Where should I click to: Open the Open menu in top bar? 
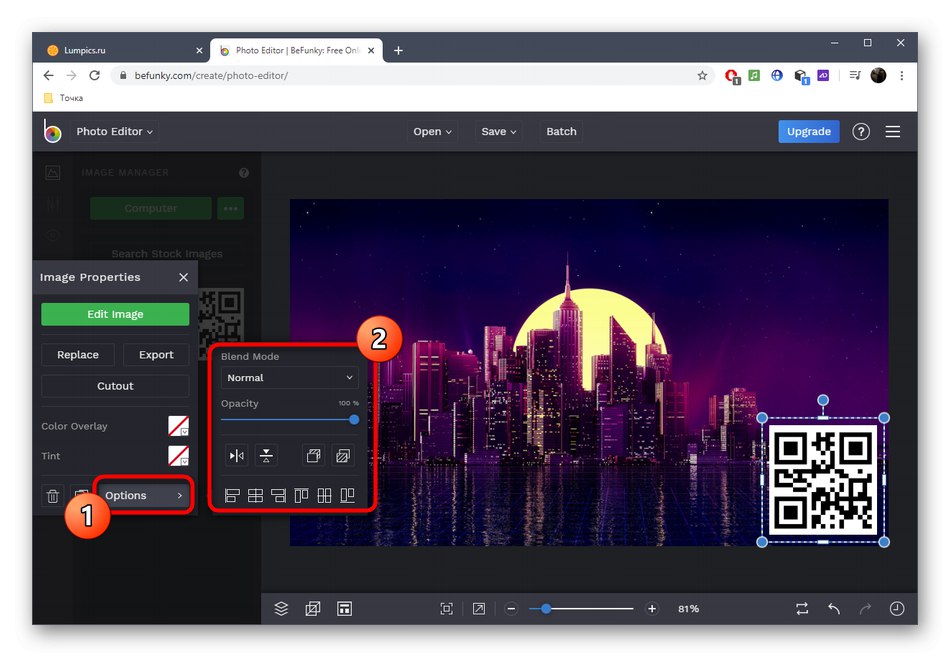pyautogui.click(x=433, y=131)
